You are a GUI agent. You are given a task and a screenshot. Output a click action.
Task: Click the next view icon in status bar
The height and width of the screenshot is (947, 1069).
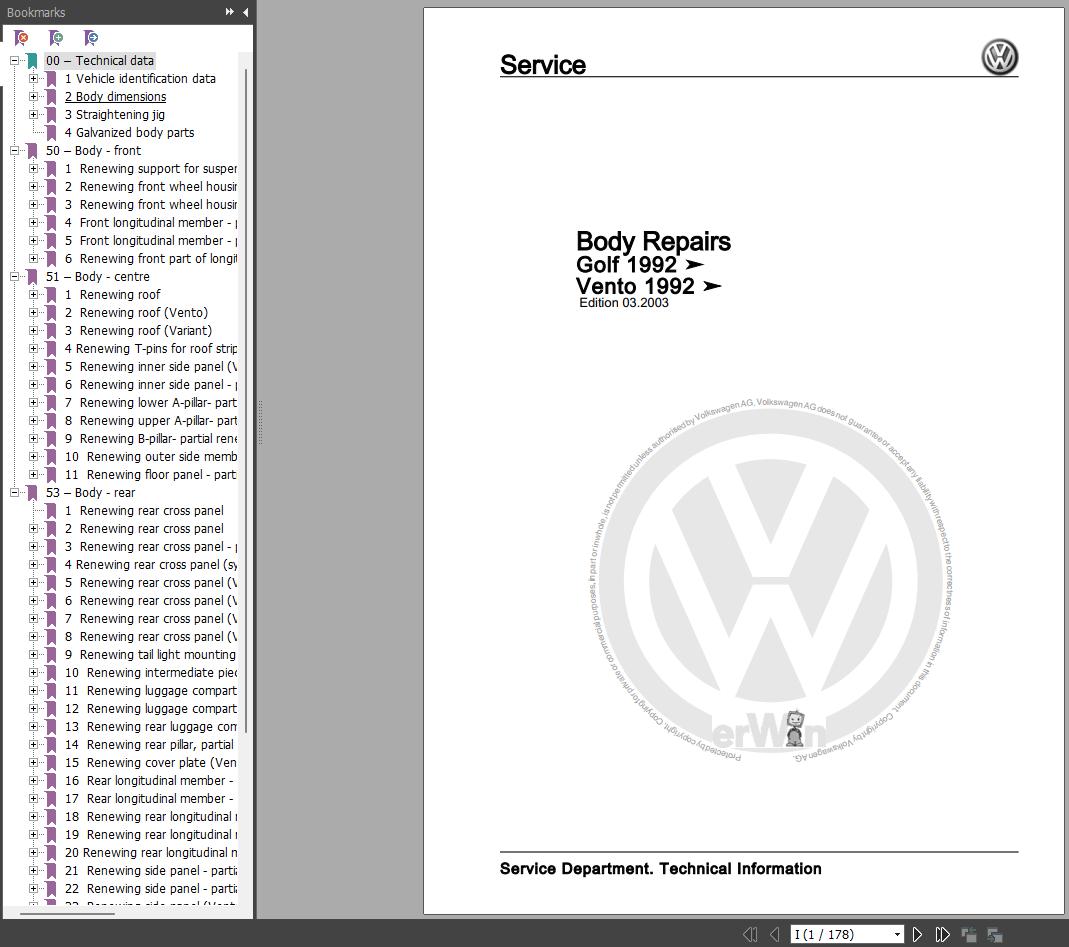coord(995,934)
